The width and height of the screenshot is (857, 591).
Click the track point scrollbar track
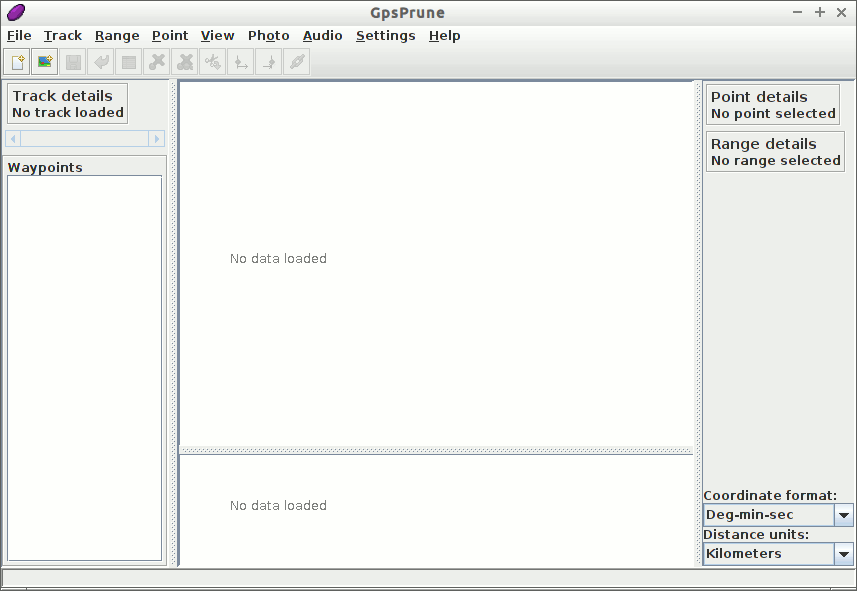pos(85,139)
